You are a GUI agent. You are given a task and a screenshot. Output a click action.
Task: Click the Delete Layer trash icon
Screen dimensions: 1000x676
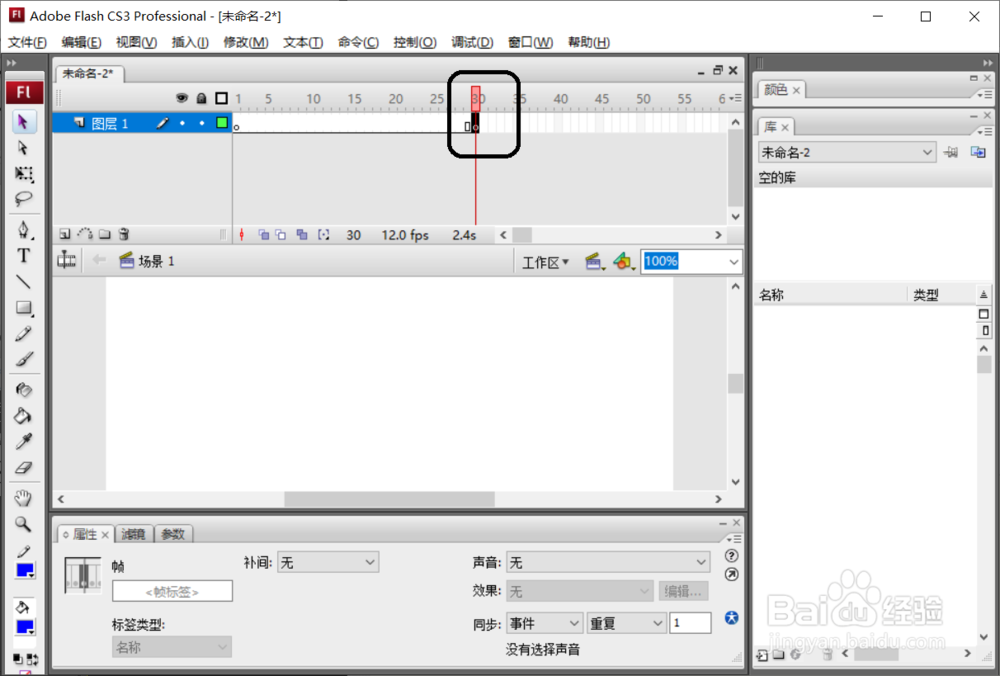(124, 234)
